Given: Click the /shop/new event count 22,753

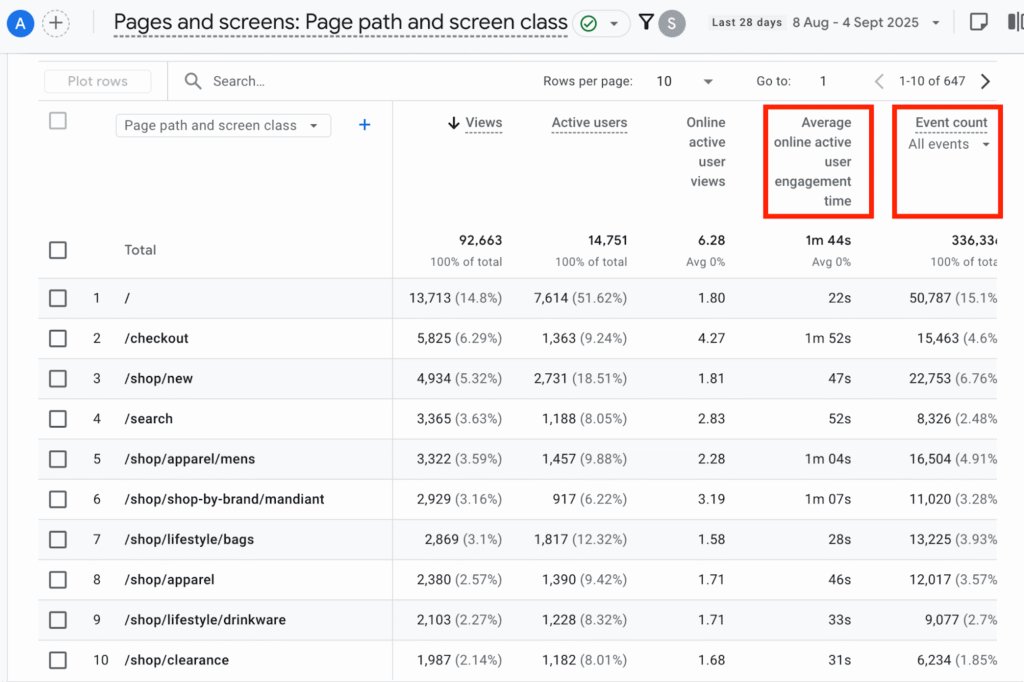Looking at the screenshot, I should click(x=930, y=379).
